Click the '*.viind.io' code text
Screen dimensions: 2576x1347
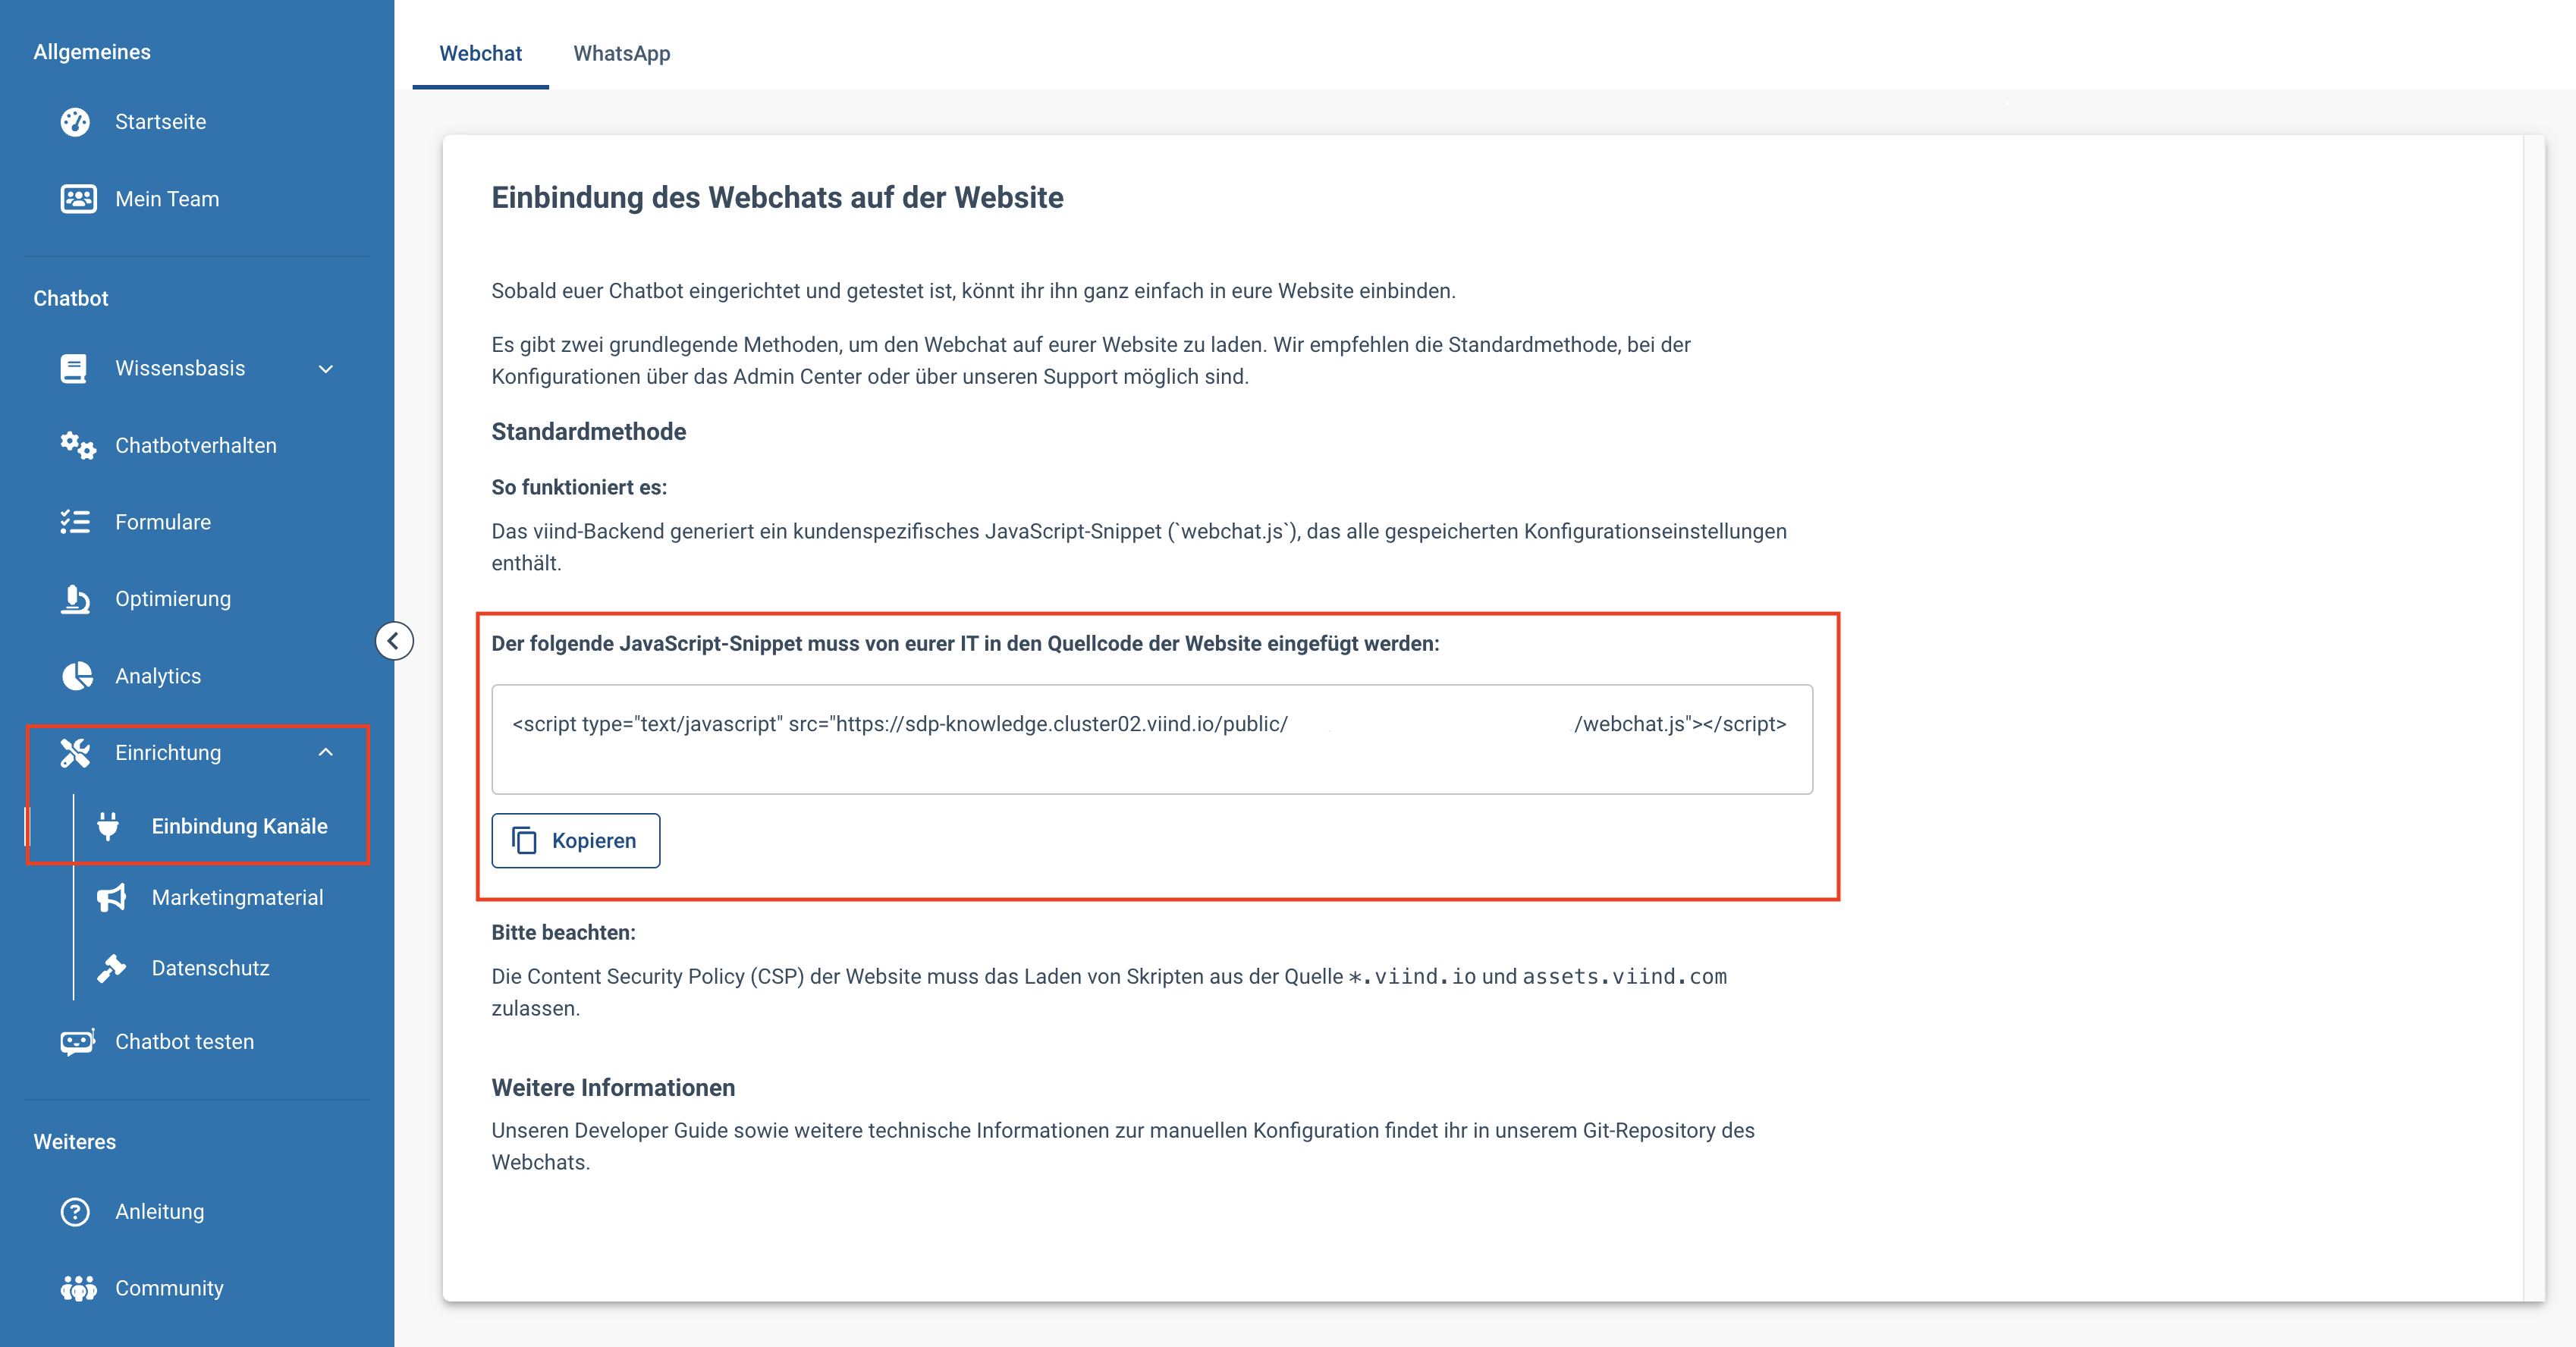coord(1411,977)
